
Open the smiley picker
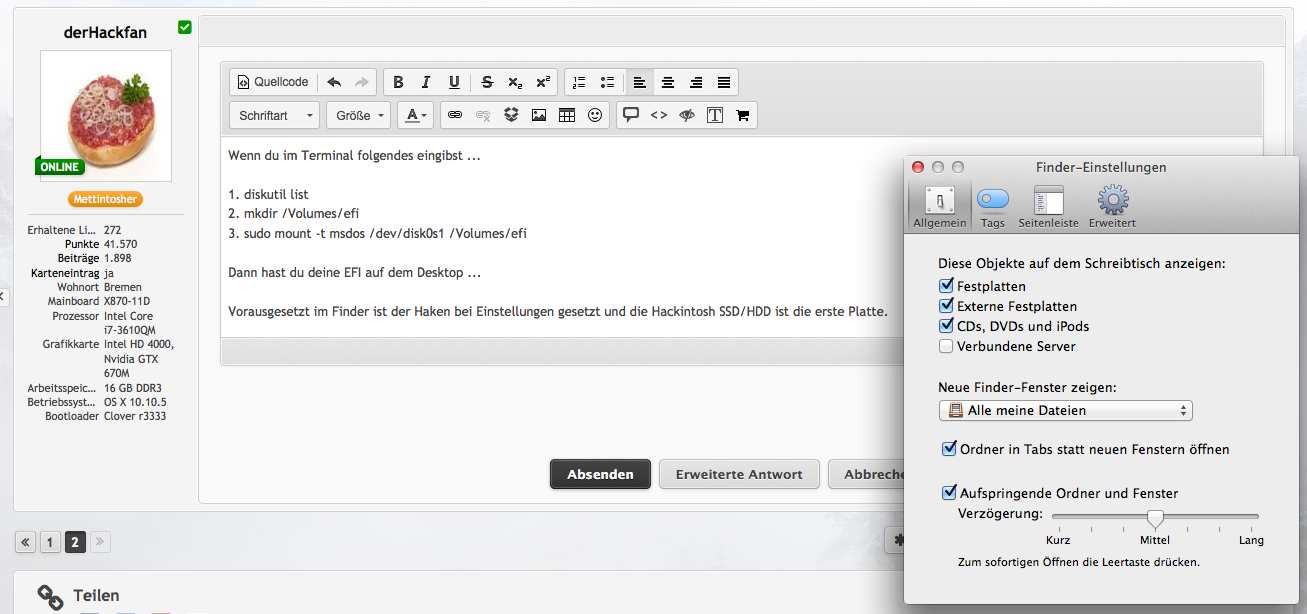[x=595, y=115]
